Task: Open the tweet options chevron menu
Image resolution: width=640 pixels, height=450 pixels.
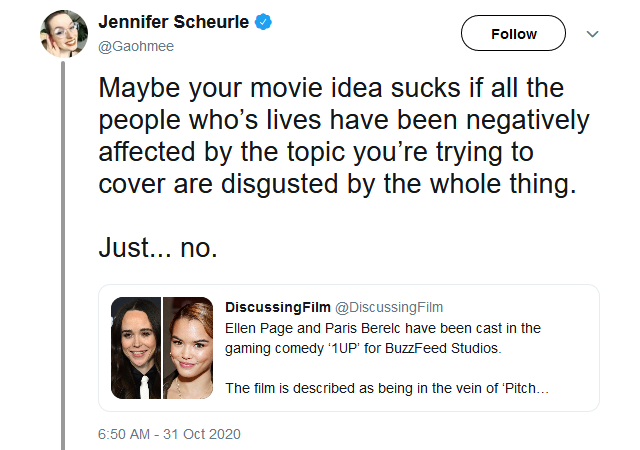Action: pos(592,34)
